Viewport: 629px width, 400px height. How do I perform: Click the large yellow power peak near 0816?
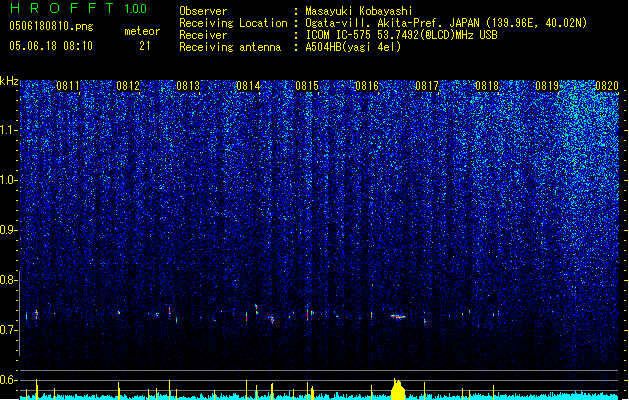(x=398, y=389)
